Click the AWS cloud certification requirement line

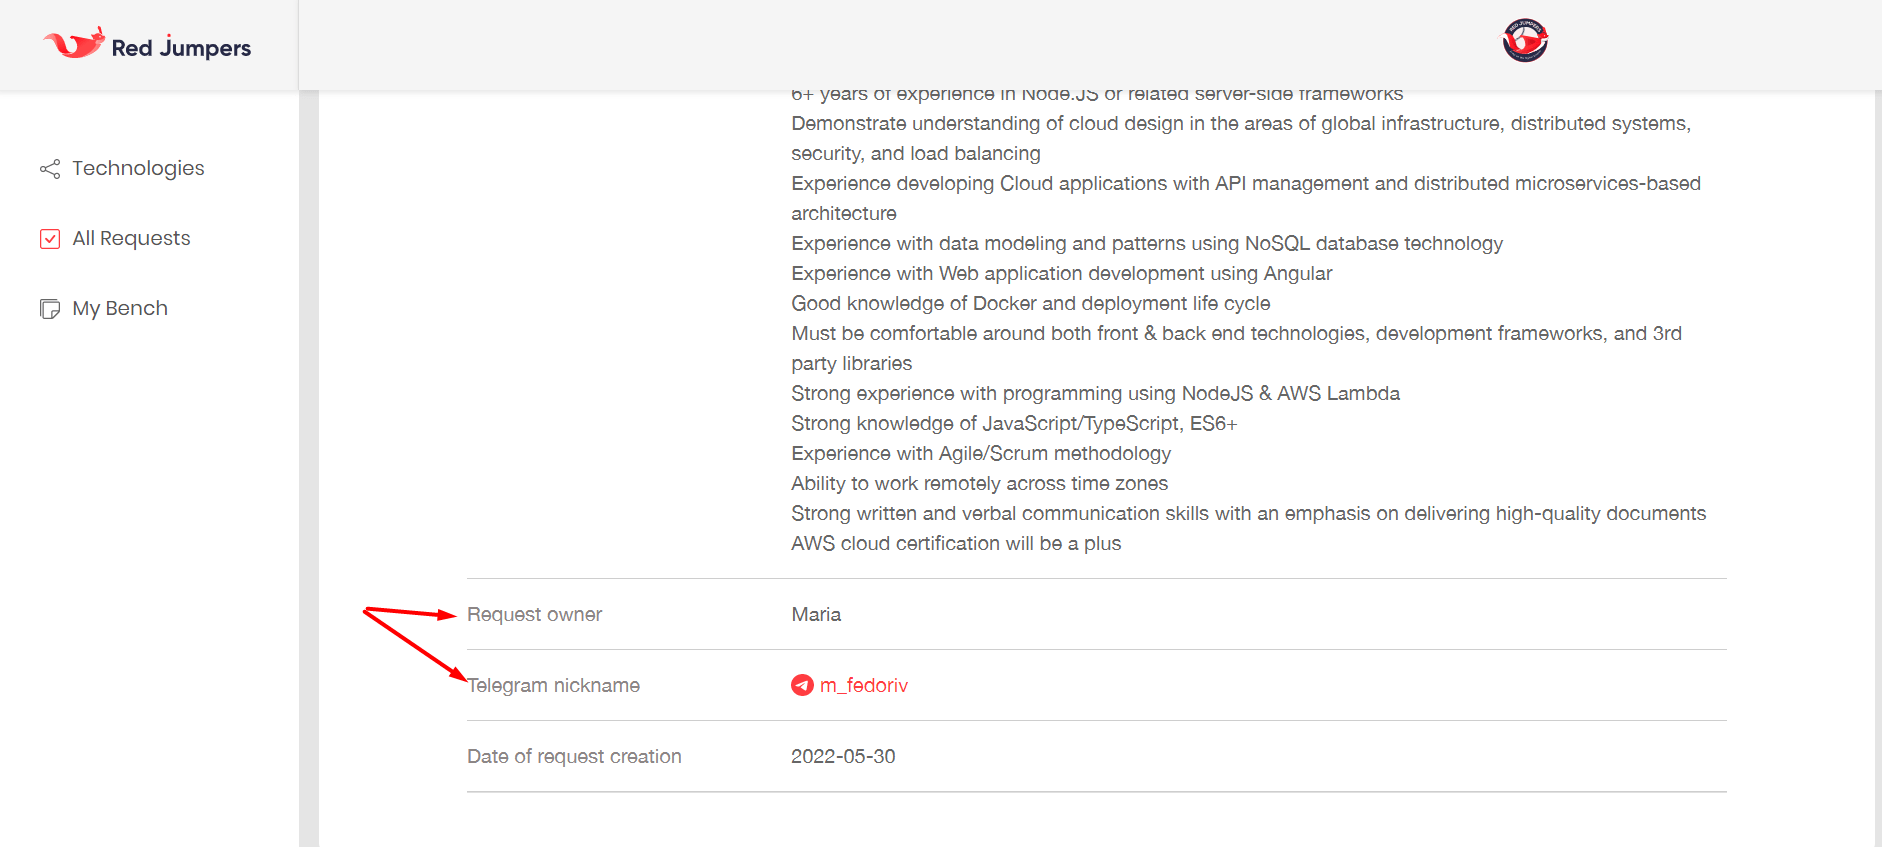click(956, 543)
